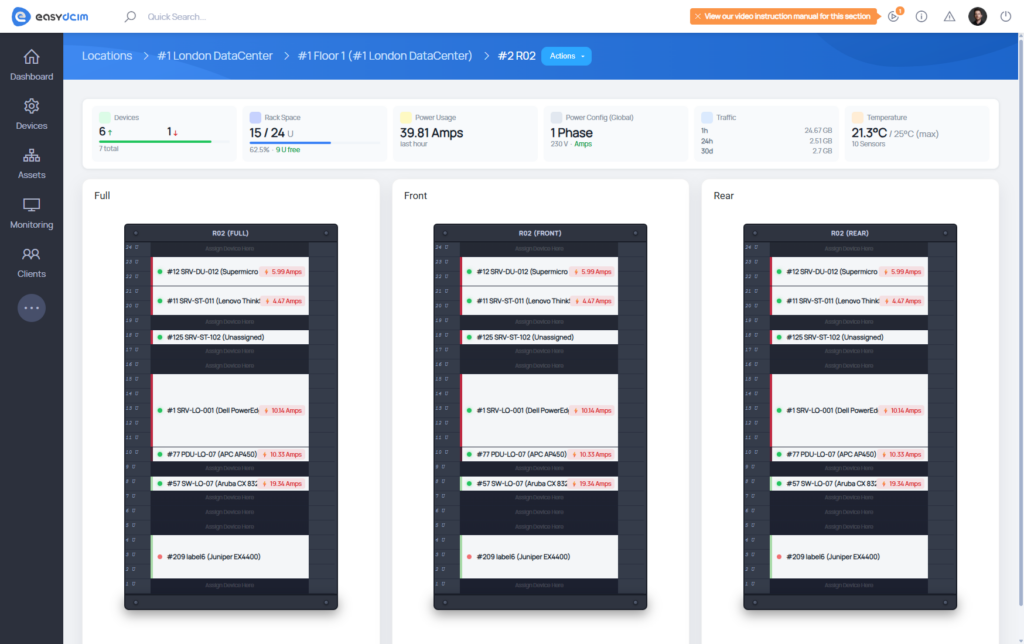Click the Locations breadcrumb link
The image size is (1024, 644).
[x=107, y=56]
